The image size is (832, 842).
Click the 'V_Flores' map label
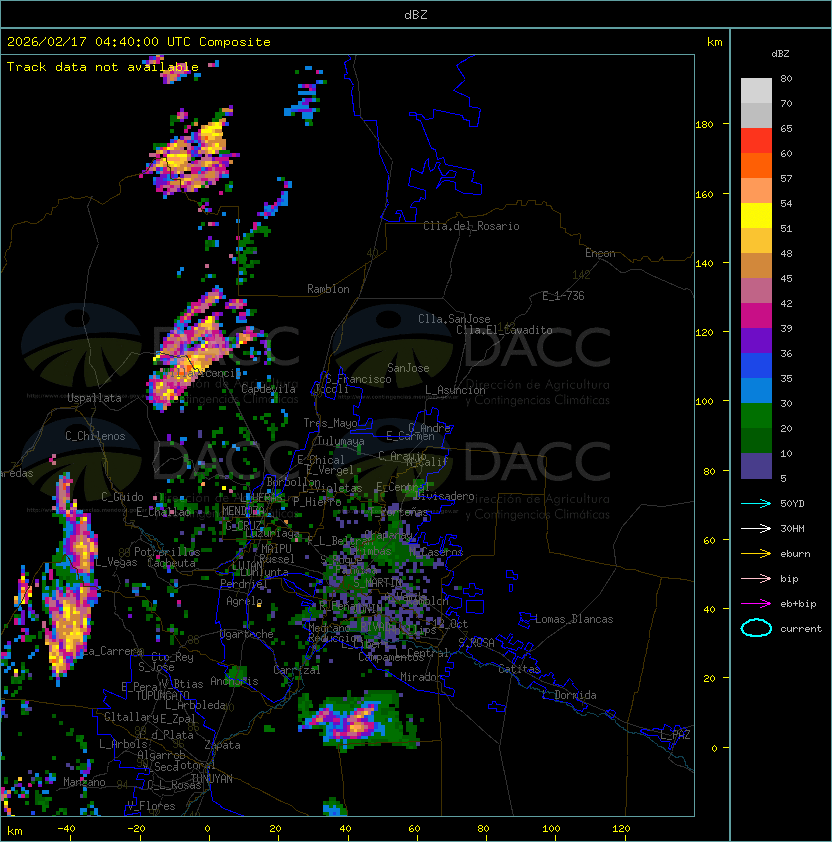pos(151,806)
